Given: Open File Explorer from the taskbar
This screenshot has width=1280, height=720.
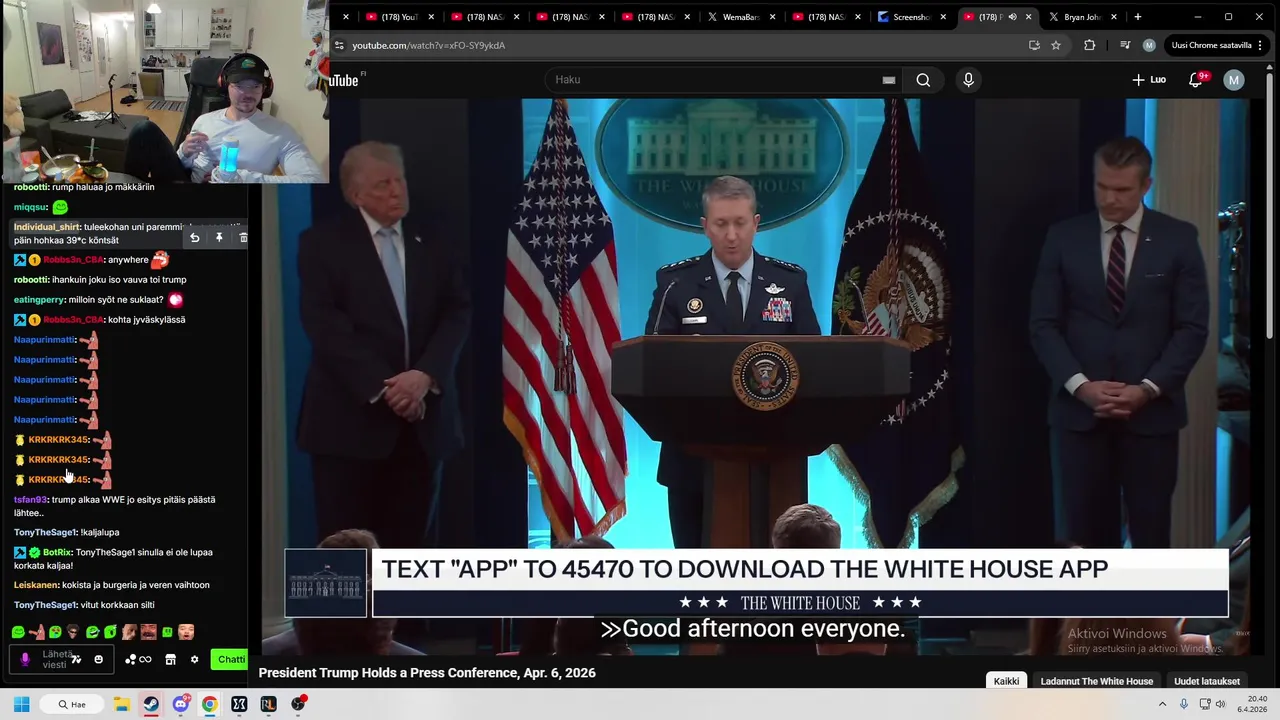Looking at the screenshot, I should (x=121, y=704).
